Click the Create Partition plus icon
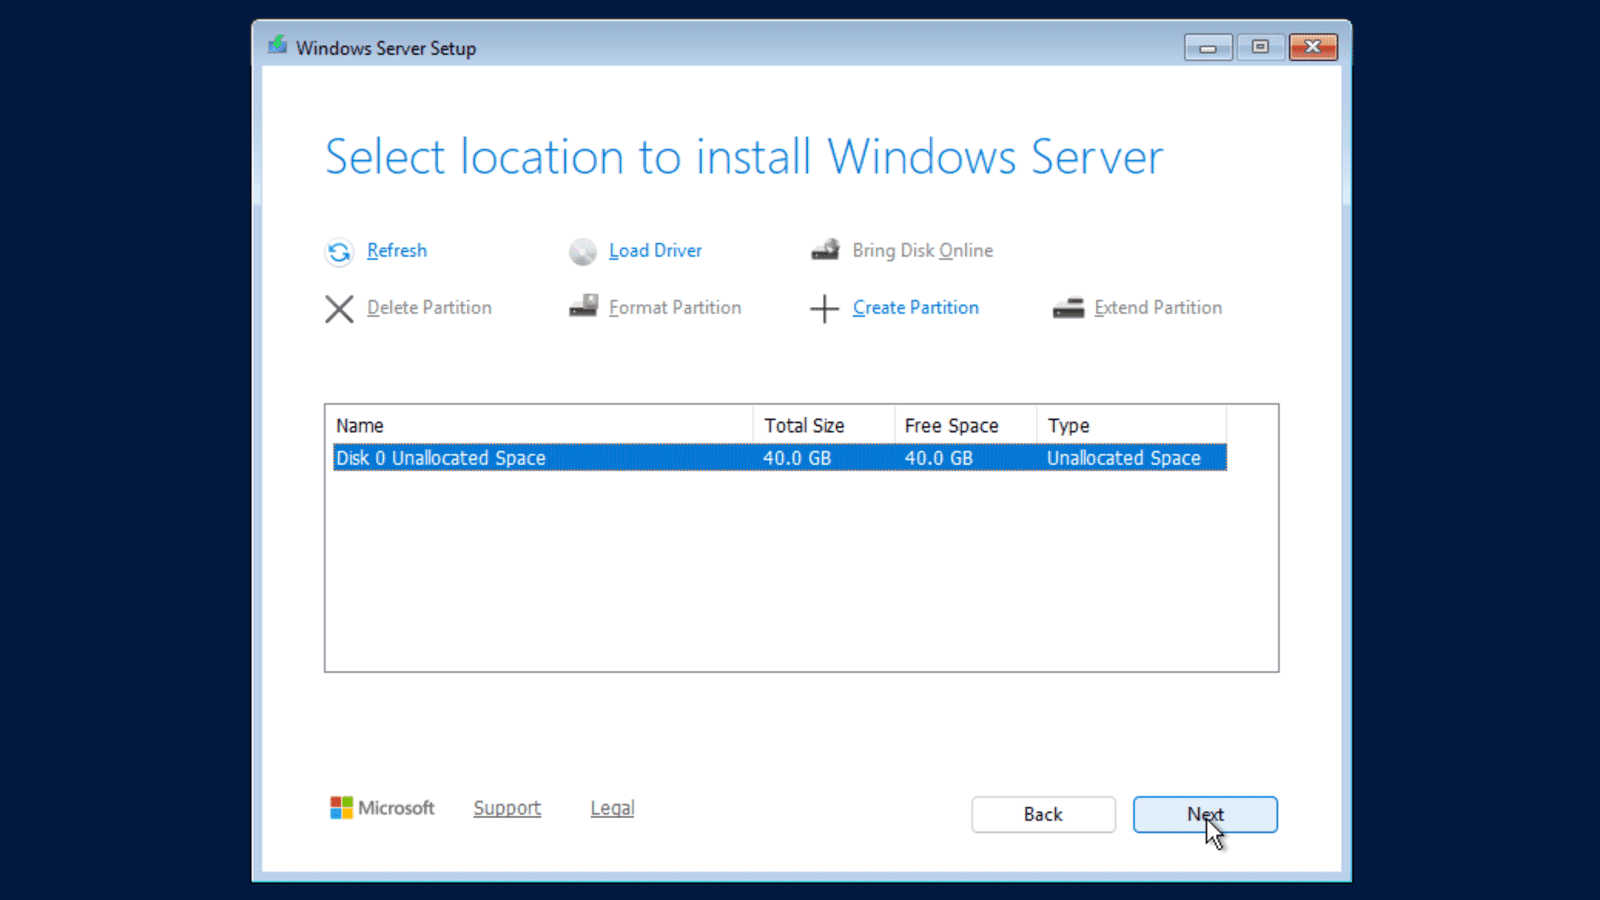 (x=824, y=309)
